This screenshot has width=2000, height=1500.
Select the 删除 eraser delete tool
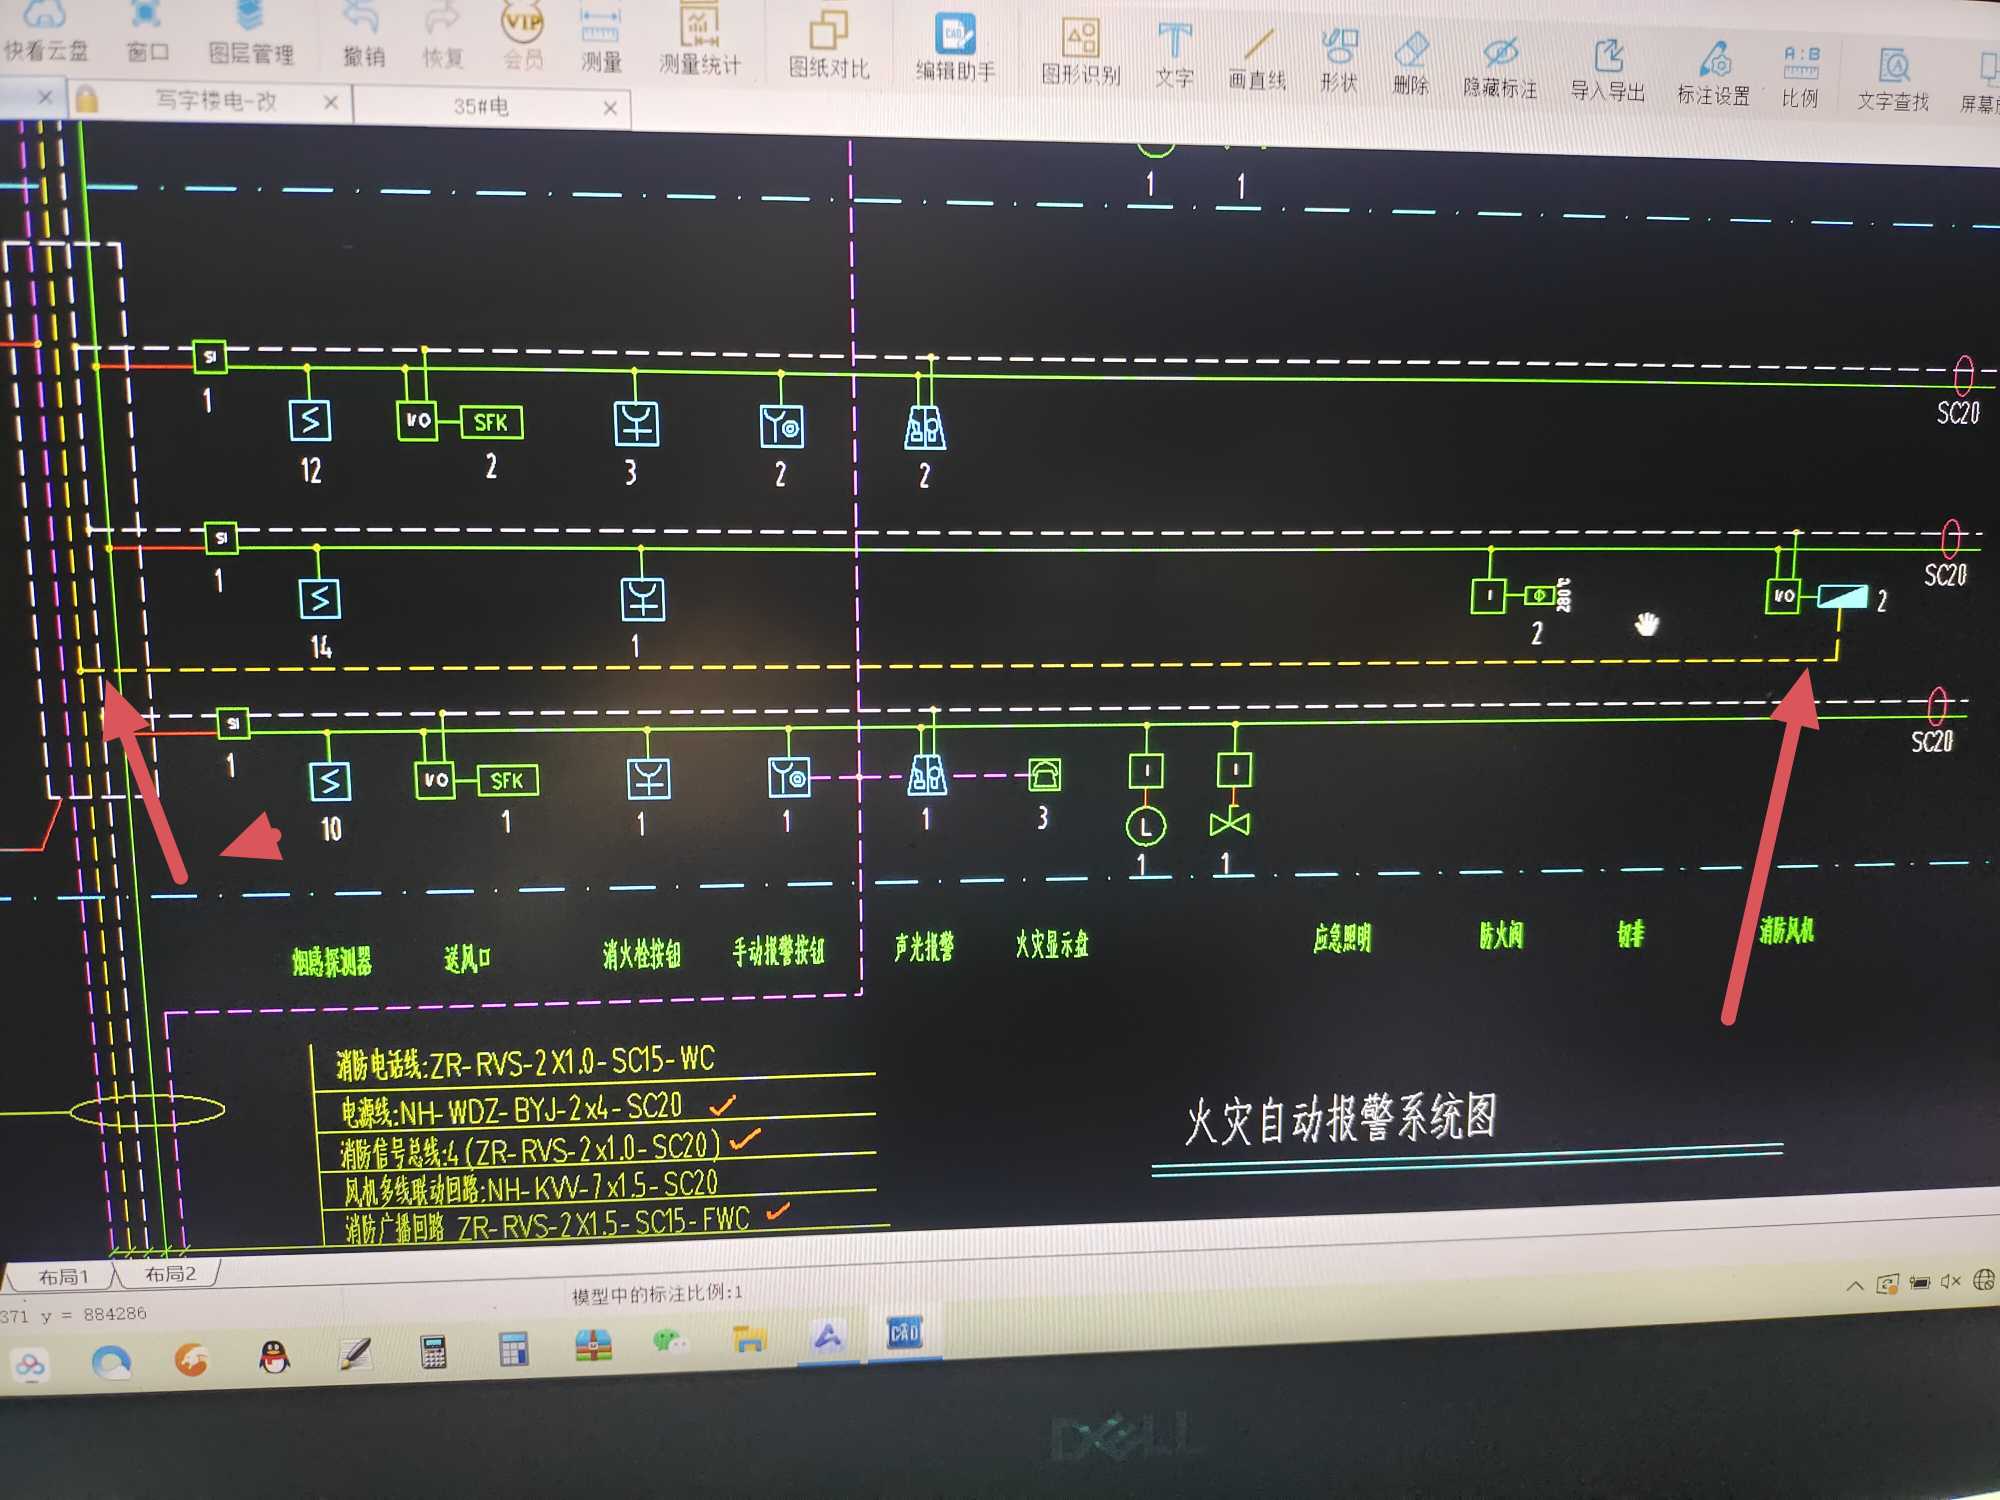pyautogui.click(x=1411, y=63)
